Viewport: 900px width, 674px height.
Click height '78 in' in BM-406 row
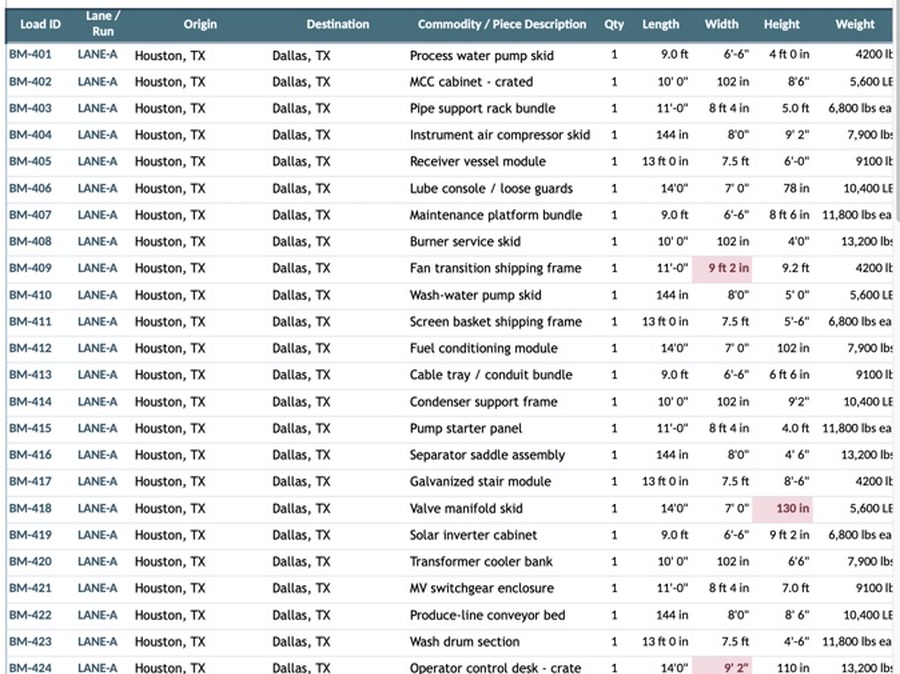796,188
